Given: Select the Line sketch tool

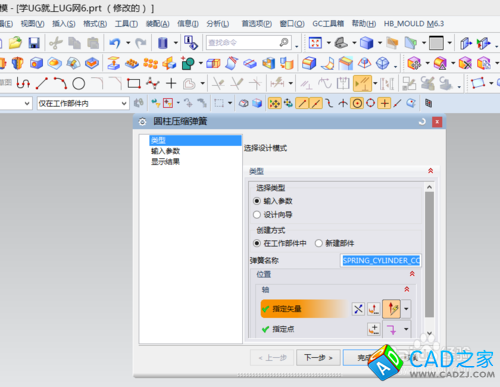Looking at the screenshot, I should (x=42, y=83).
